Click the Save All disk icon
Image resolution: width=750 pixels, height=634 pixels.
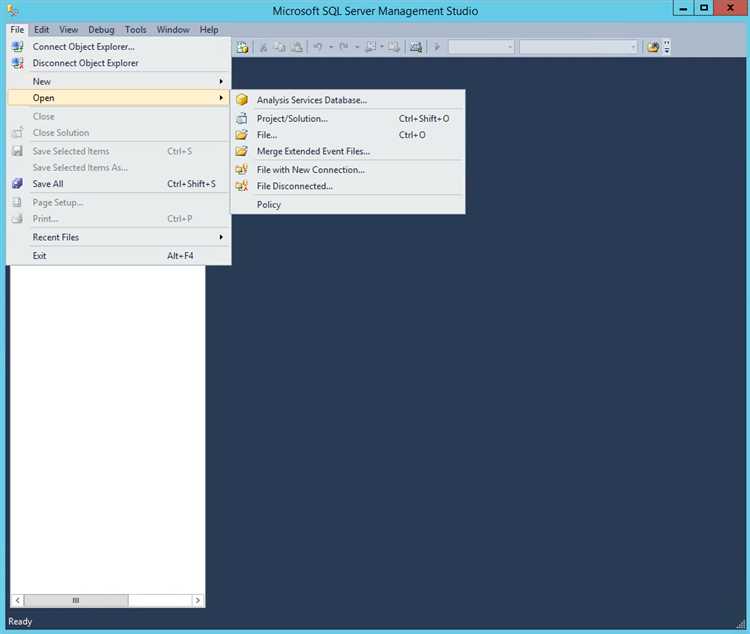coord(17,184)
